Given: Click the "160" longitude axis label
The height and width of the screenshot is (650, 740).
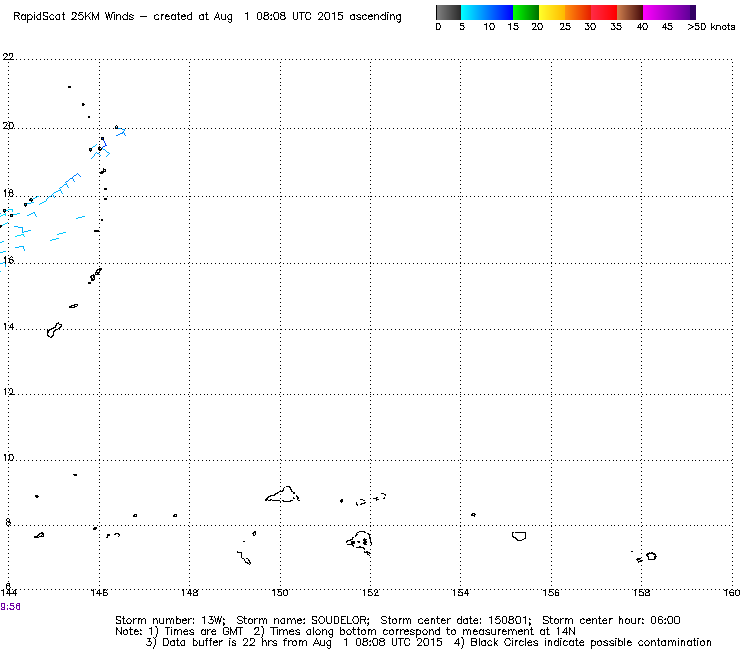Looking at the screenshot, I should 732,592.
